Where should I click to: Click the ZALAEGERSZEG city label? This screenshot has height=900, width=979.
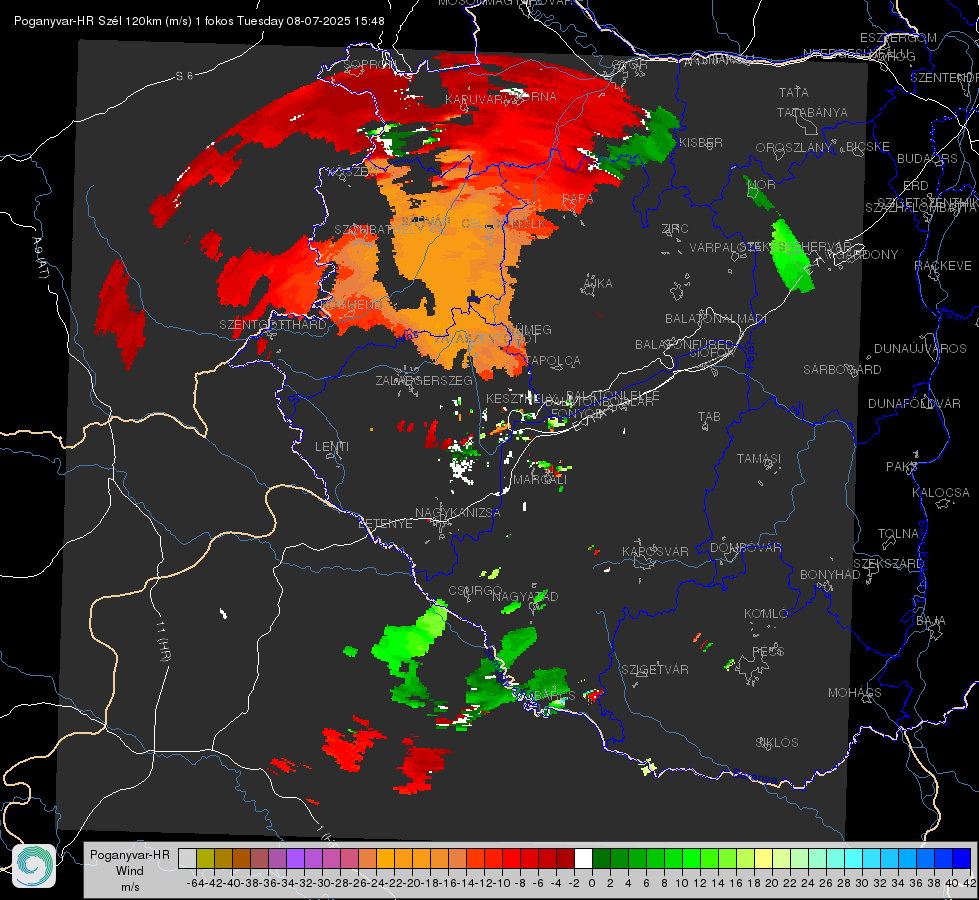point(424,380)
